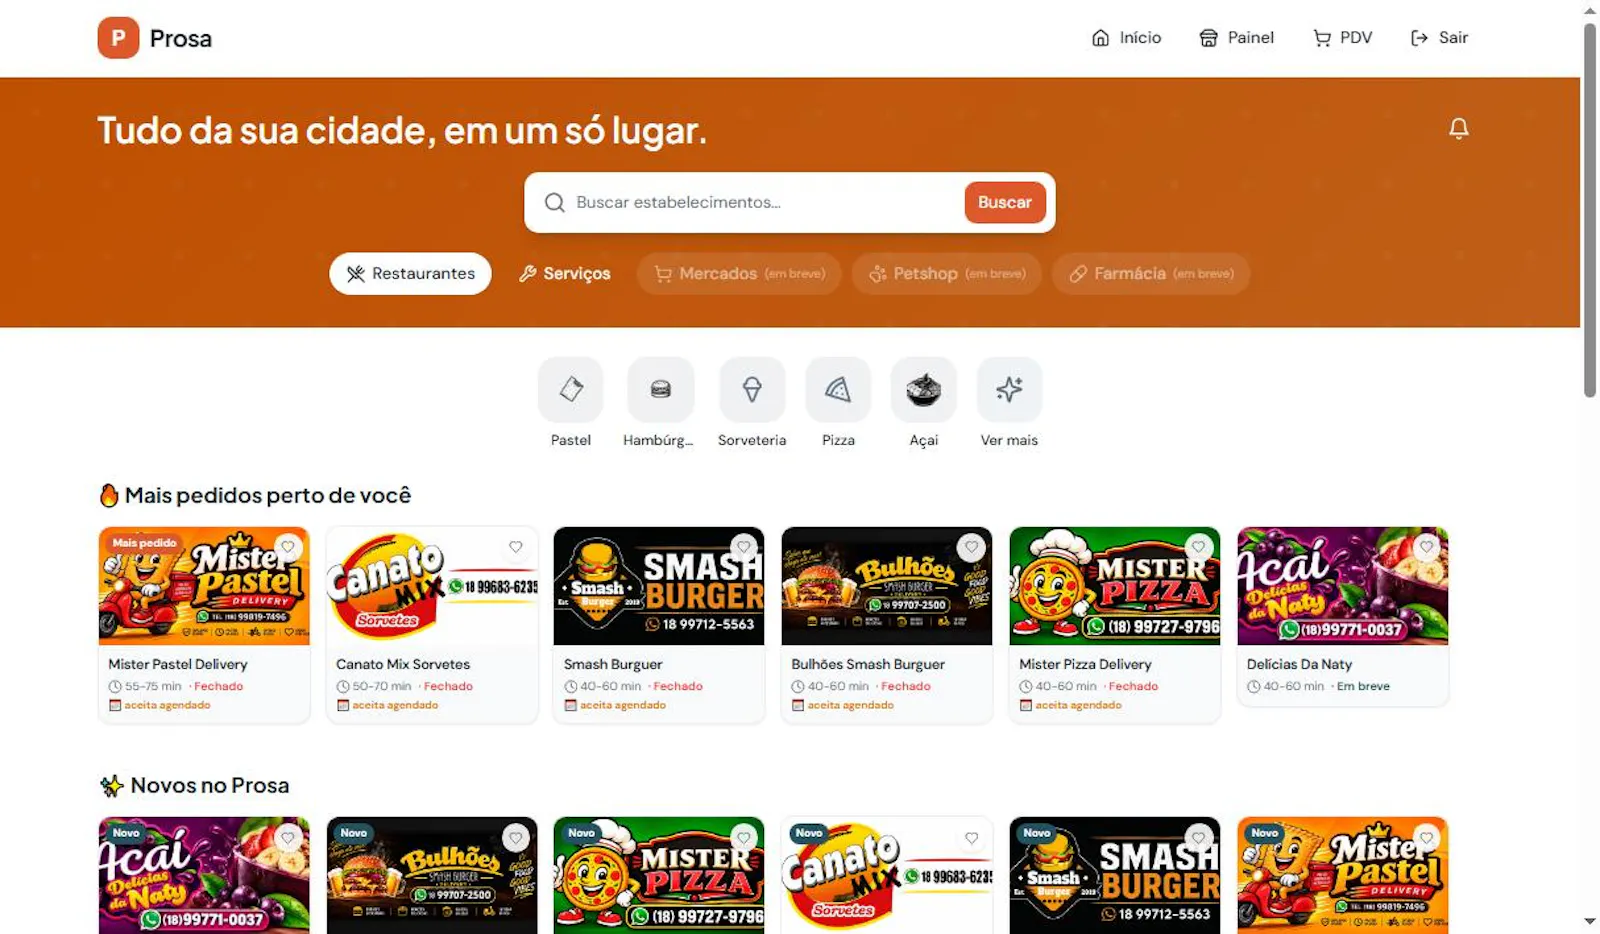The image size is (1600, 934).
Task: Open the Delícias Da Naty banner in Mais pedidos
Action: point(1343,586)
